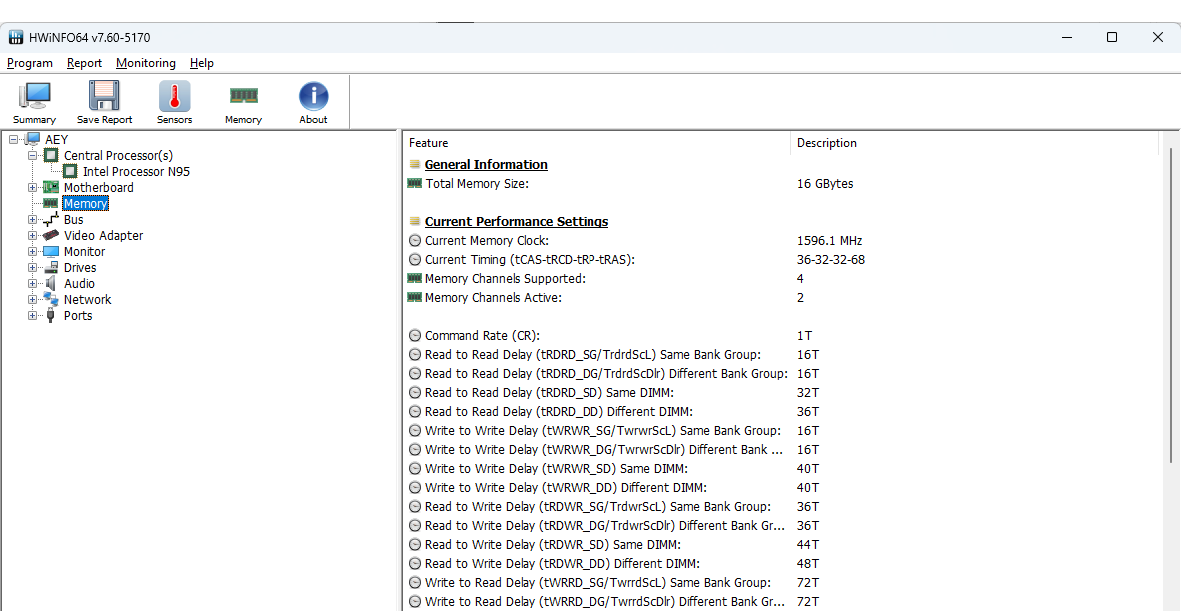Click the Ports plug icon
1181x611 pixels.
tap(51, 316)
